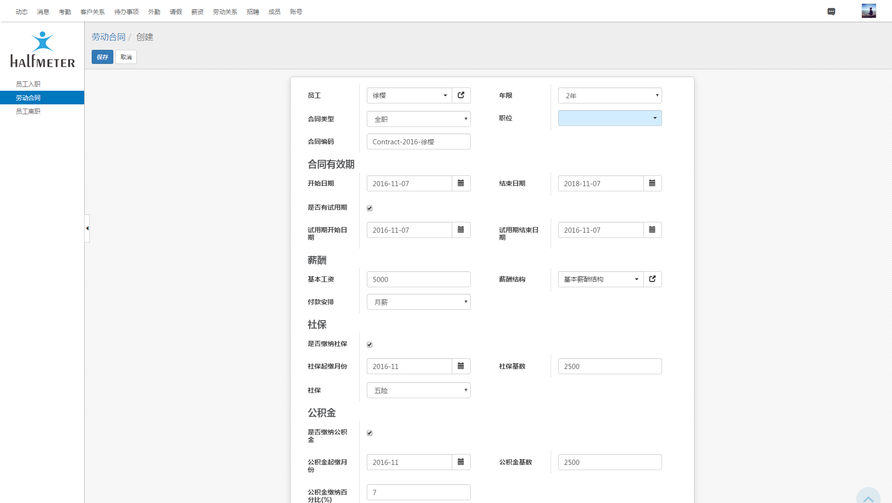The image size is (892, 503).
Task: Expand the 年限 dropdown showing 2年
Action: click(x=609, y=96)
